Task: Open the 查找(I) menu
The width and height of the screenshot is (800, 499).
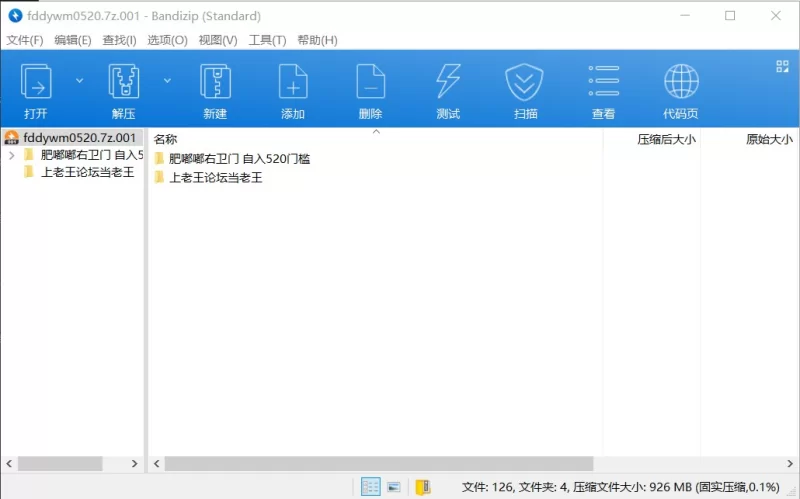Action: point(119,40)
